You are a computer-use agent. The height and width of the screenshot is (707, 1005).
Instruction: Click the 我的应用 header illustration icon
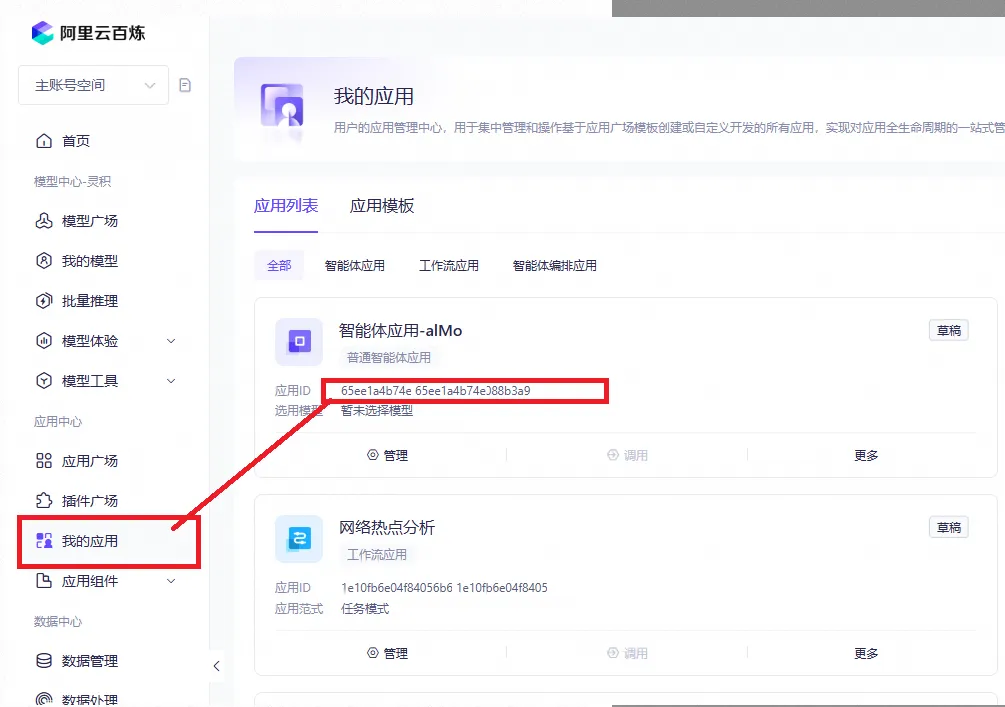click(282, 106)
